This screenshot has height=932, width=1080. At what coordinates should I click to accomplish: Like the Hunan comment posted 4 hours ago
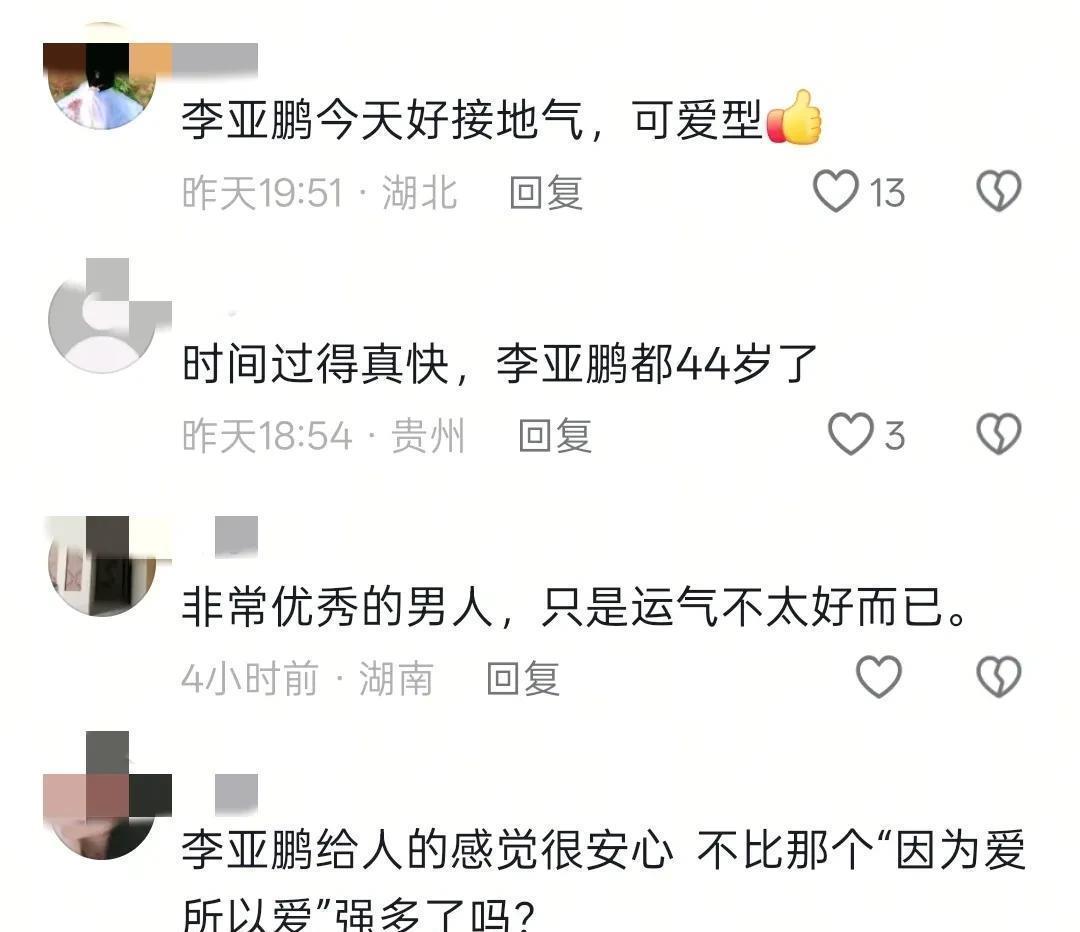878,676
